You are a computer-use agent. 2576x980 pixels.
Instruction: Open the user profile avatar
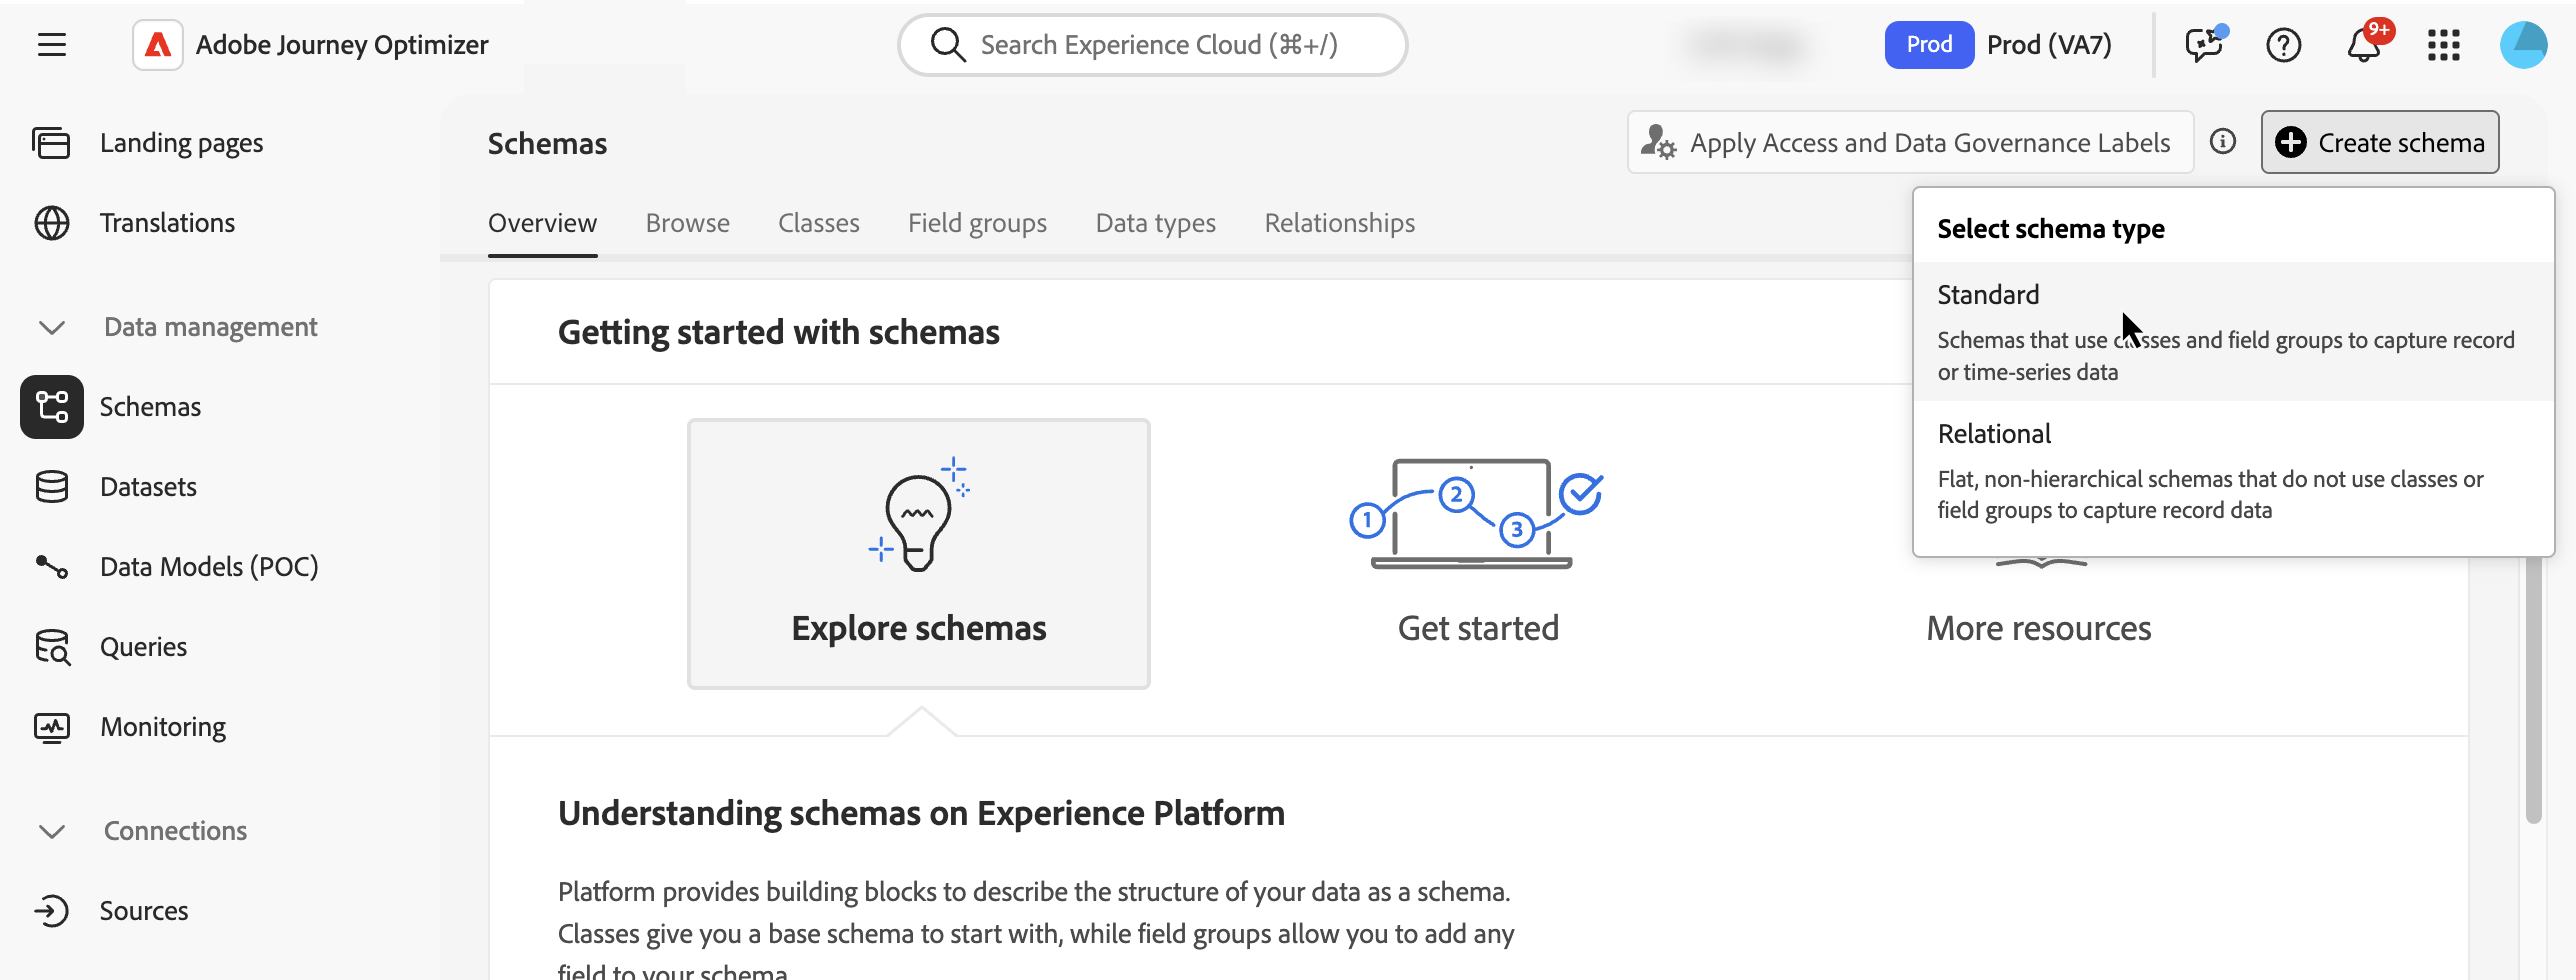(x=2523, y=45)
